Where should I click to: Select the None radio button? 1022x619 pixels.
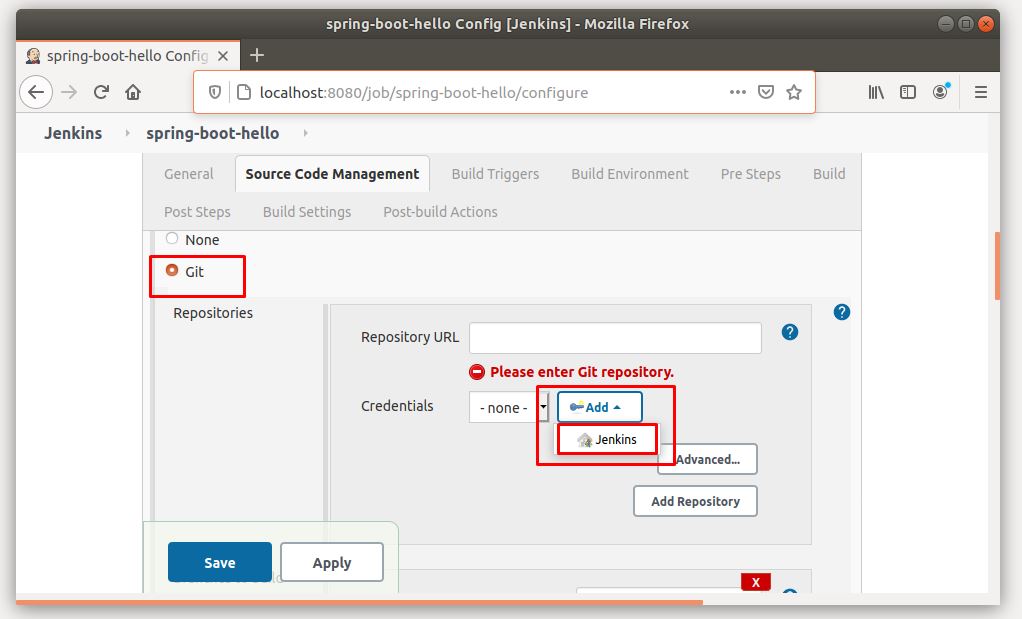click(x=174, y=239)
